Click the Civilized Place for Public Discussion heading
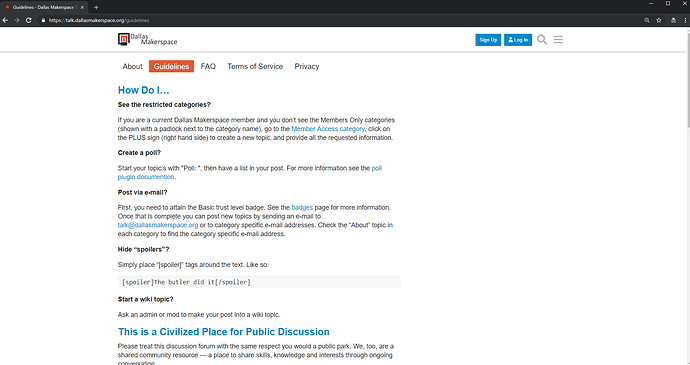 click(x=224, y=332)
